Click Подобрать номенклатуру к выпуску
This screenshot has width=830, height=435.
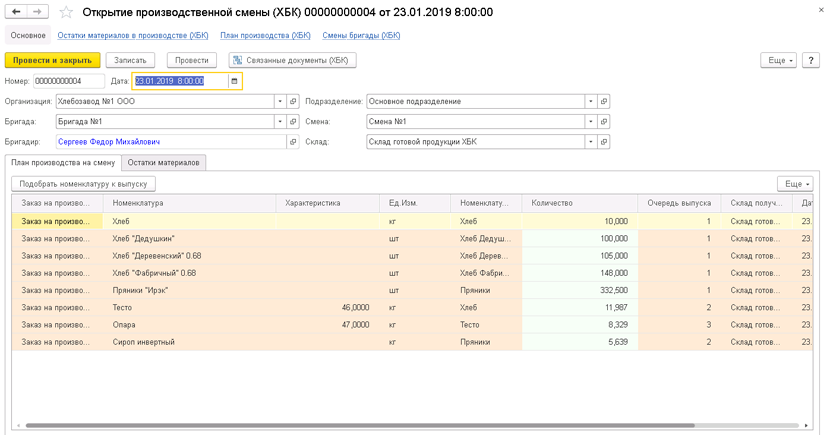click(x=83, y=184)
